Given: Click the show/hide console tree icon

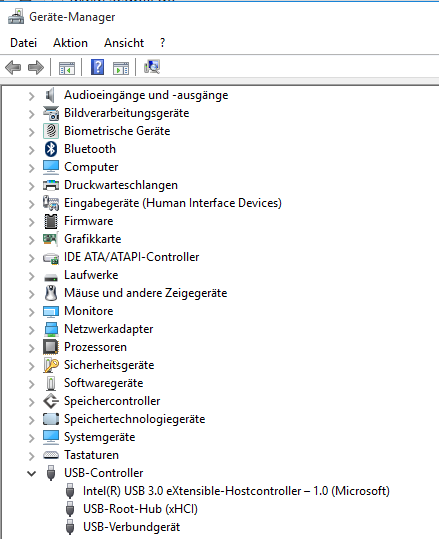Looking at the screenshot, I should (67, 68).
